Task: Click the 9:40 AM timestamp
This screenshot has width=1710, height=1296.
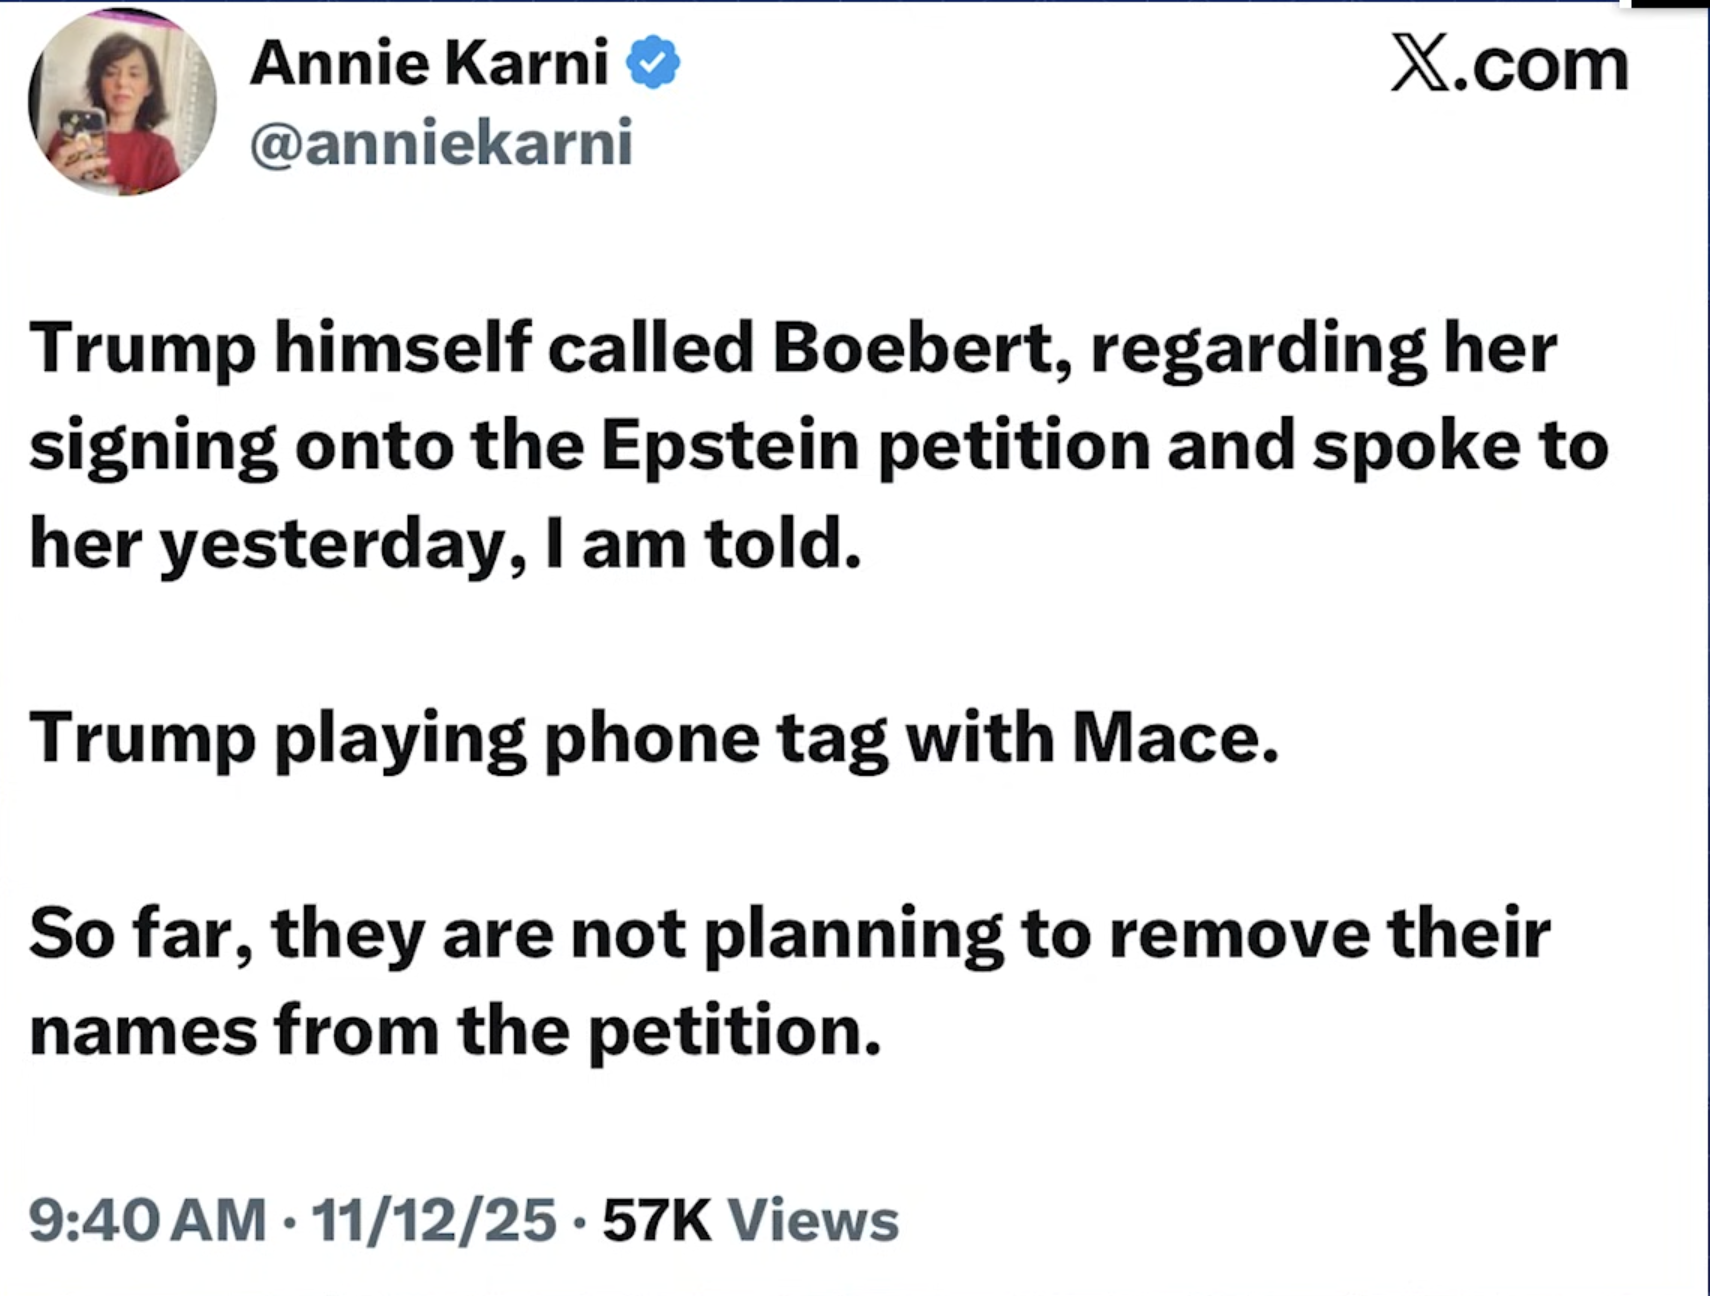Action: pos(148,1220)
